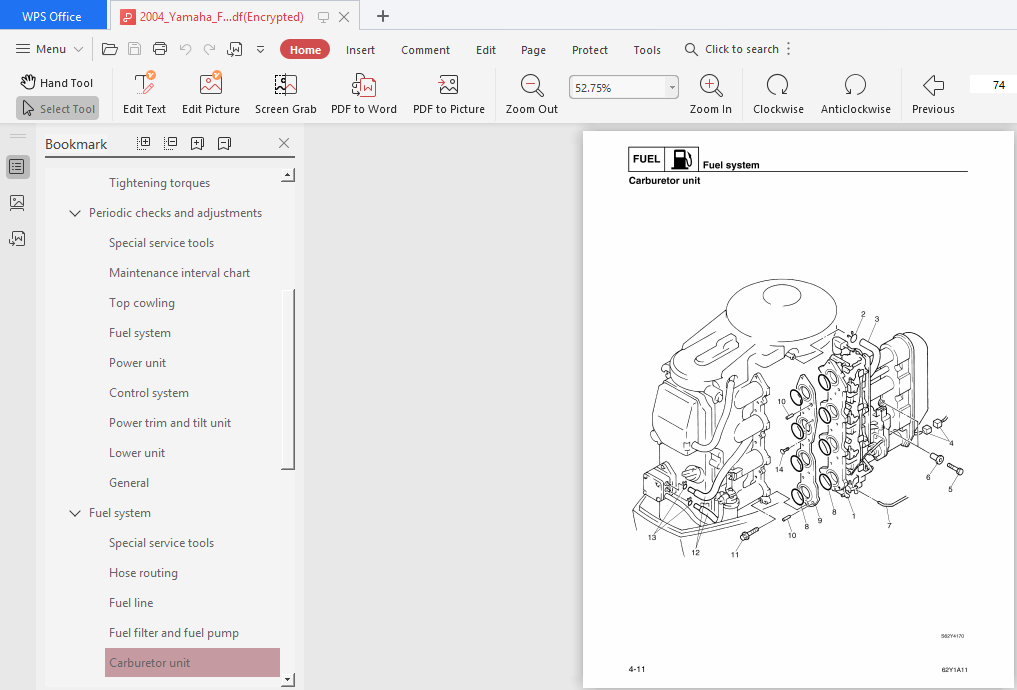Screen dimensions: 1017x690
Task: Open the Lower unit bookmark
Action: (137, 453)
